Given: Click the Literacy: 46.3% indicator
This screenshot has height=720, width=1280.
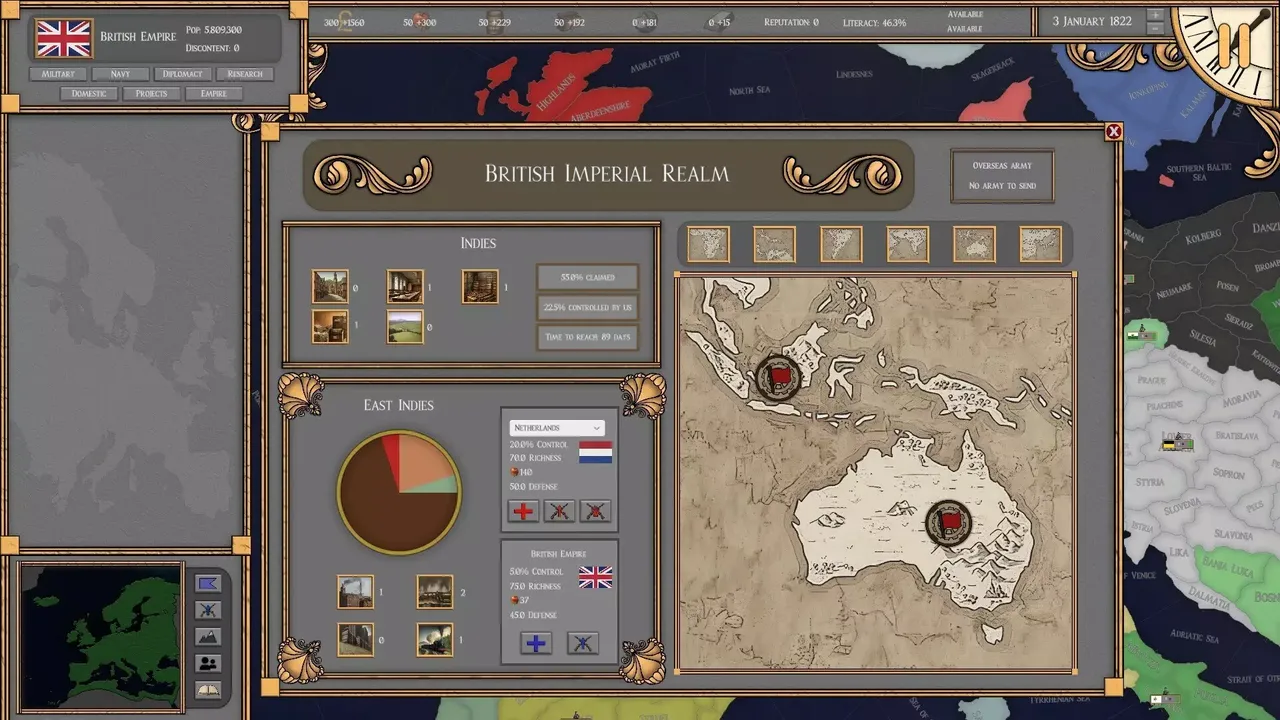Looking at the screenshot, I should point(875,22).
